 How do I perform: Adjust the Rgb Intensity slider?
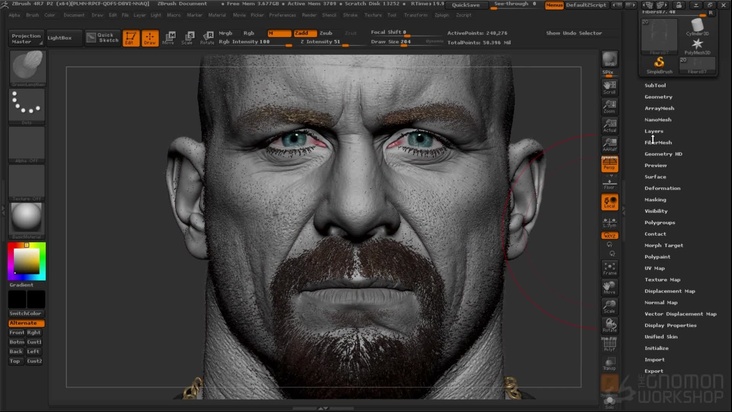coord(255,42)
